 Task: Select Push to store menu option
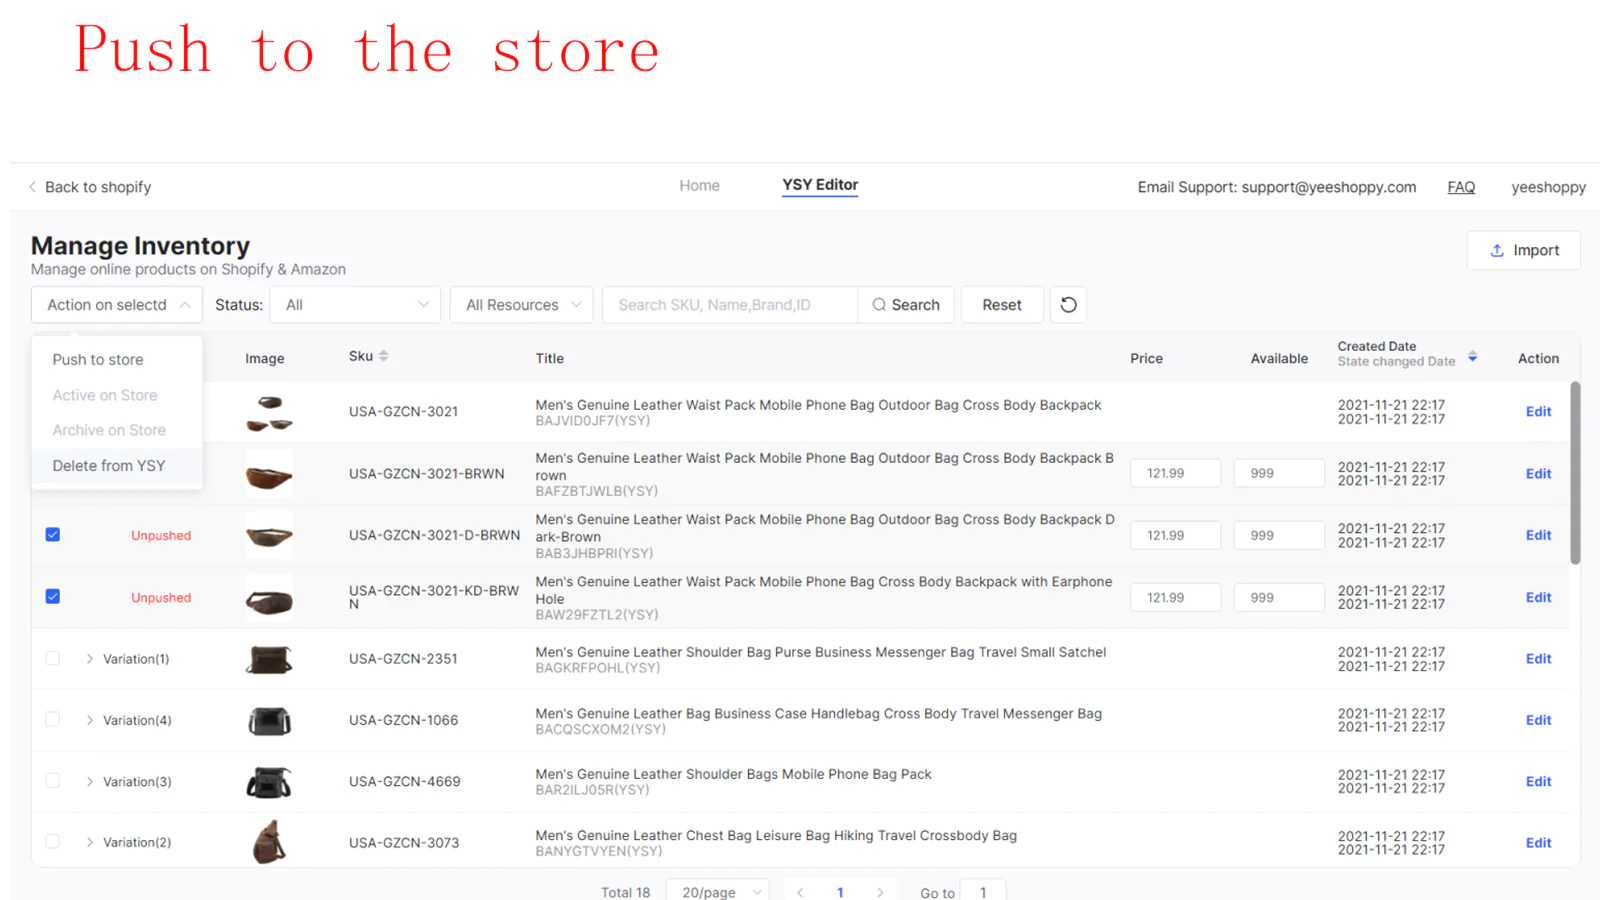click(x=98, y=360)
